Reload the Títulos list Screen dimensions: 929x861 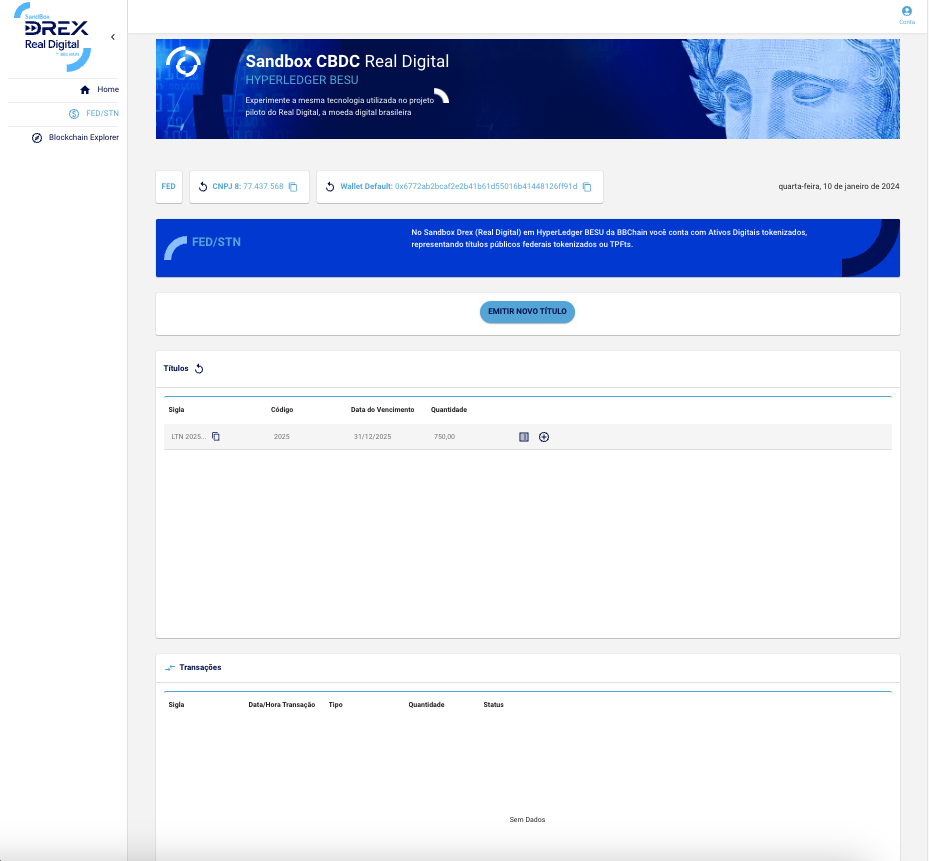click(199, 369)
